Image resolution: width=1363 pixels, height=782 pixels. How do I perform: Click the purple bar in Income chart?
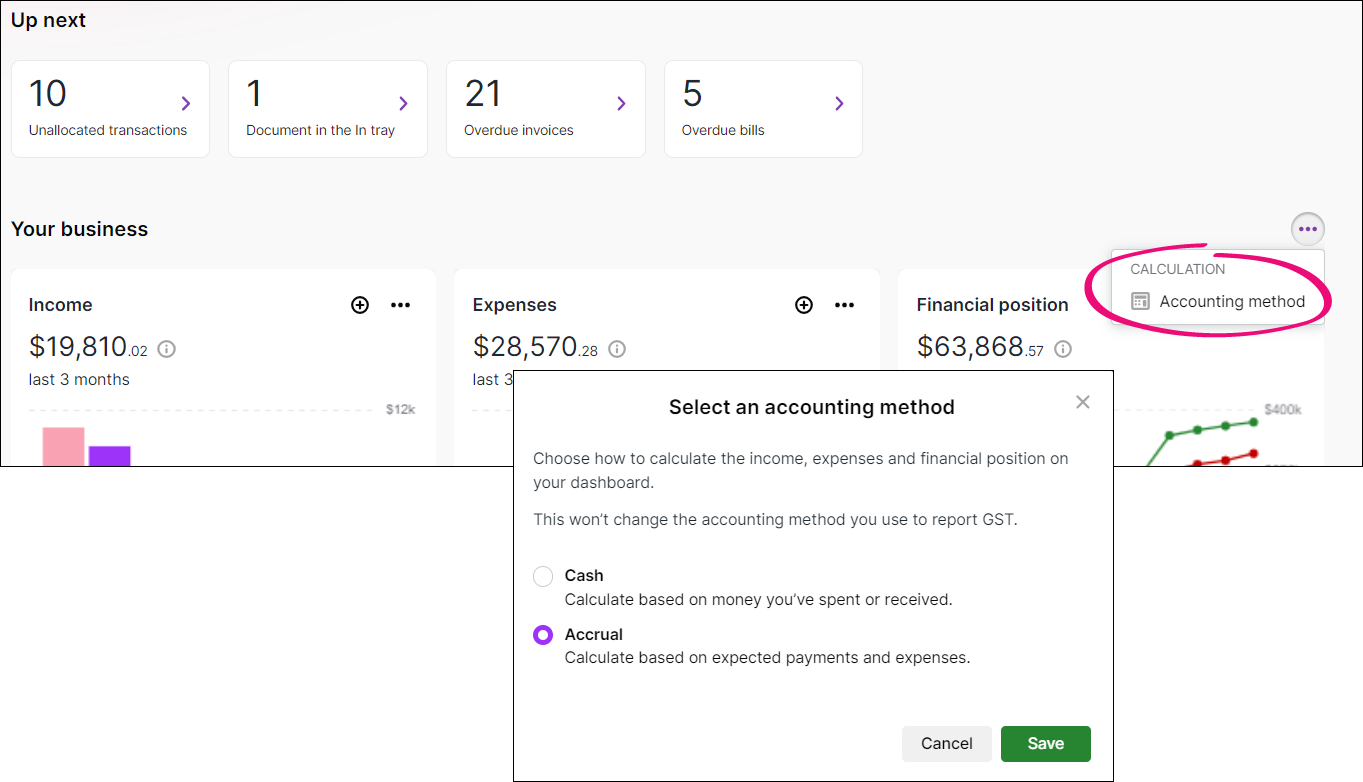[109, 456]
